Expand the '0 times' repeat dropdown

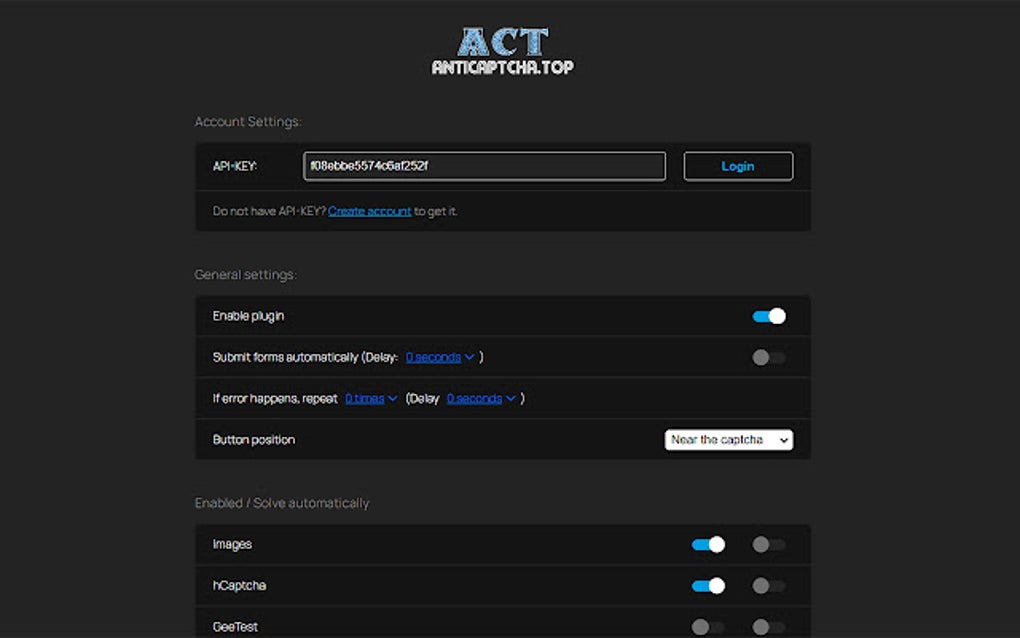[370, 398]
